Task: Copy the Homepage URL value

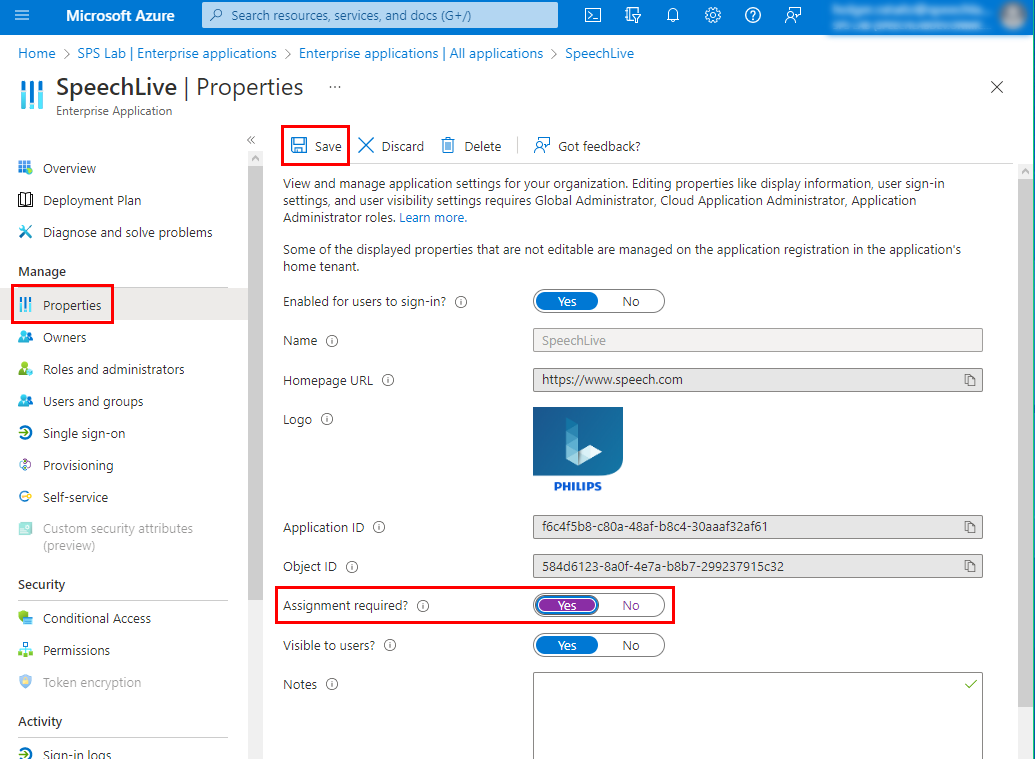Action: (969, 380)
